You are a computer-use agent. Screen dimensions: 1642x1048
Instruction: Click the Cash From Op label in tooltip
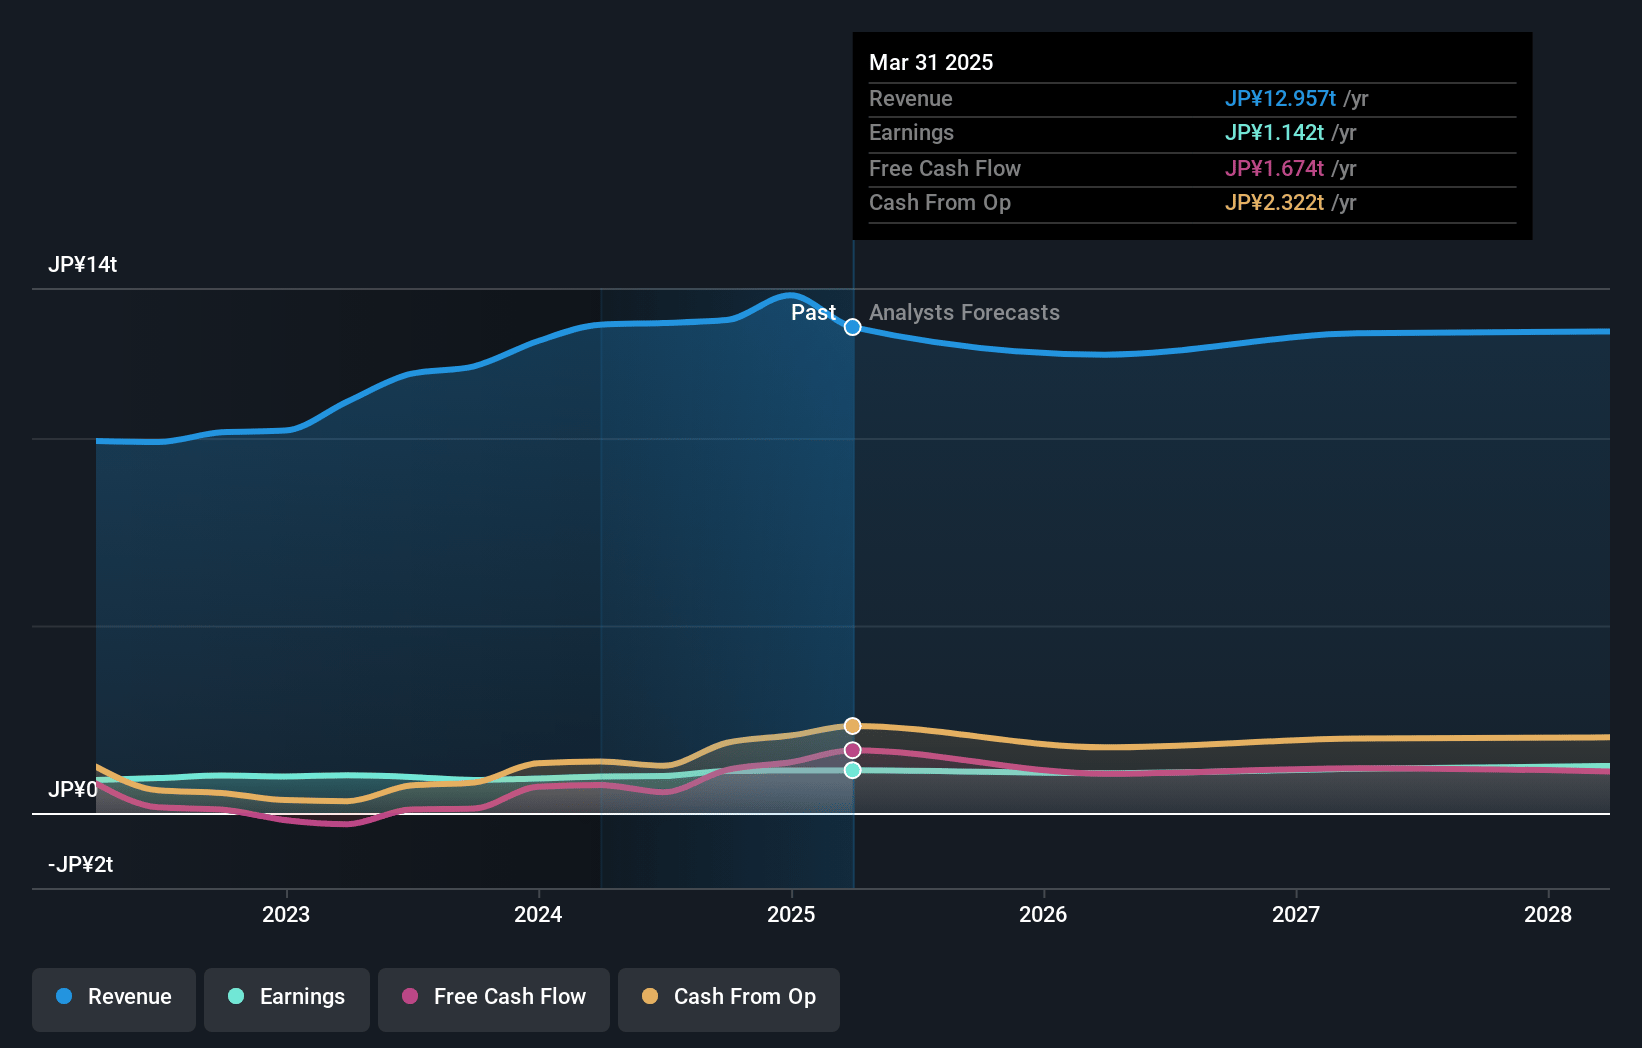point(940,202)
